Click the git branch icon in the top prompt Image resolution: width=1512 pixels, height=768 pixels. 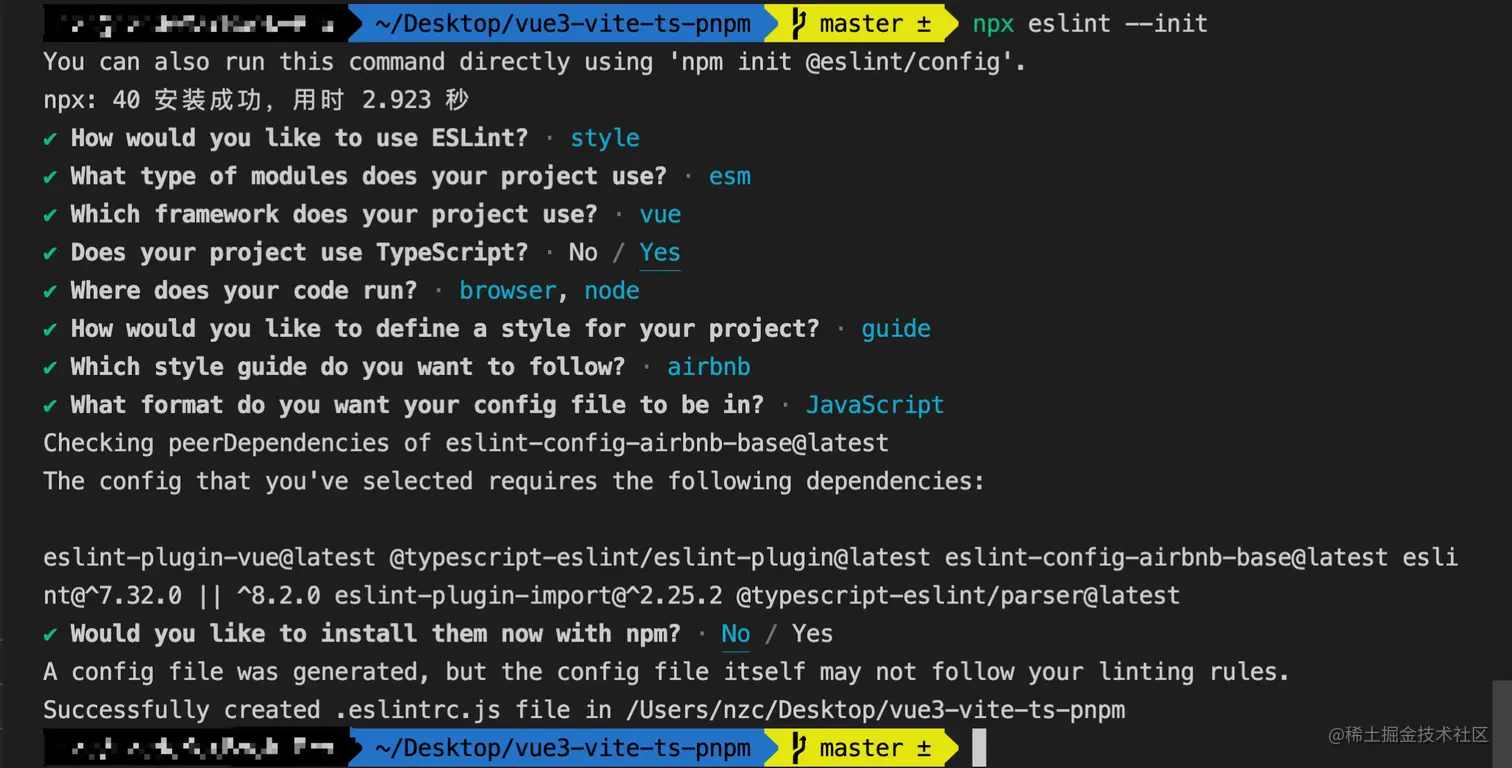797,23
